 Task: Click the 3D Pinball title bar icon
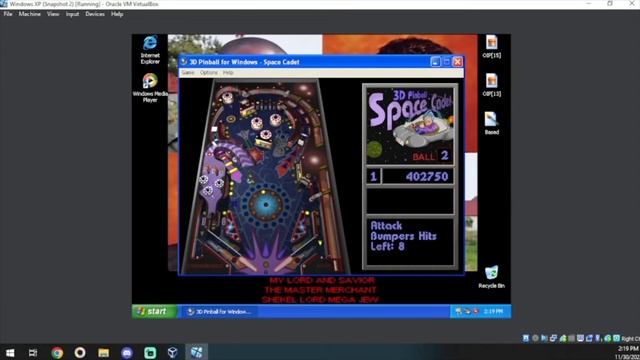(x=184, y=62)
